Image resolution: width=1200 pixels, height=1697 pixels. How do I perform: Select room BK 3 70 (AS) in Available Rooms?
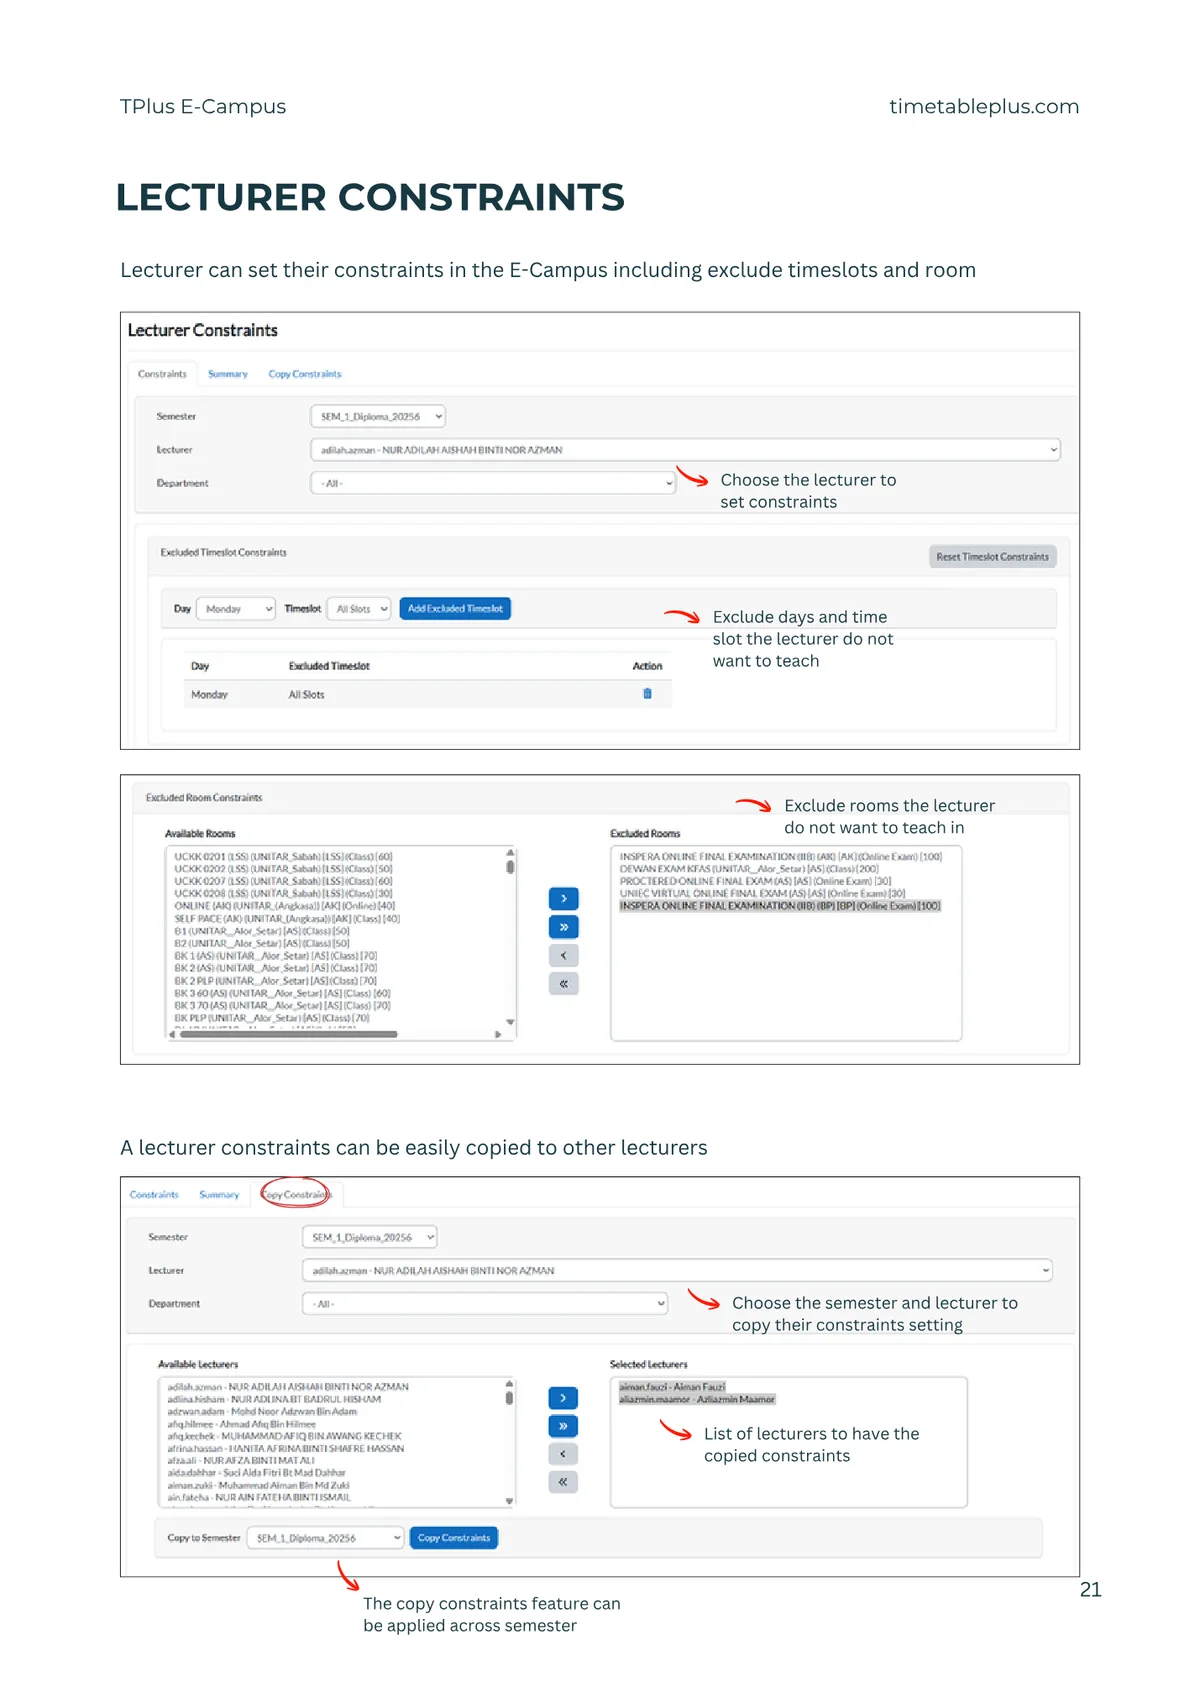[282, 1005]
